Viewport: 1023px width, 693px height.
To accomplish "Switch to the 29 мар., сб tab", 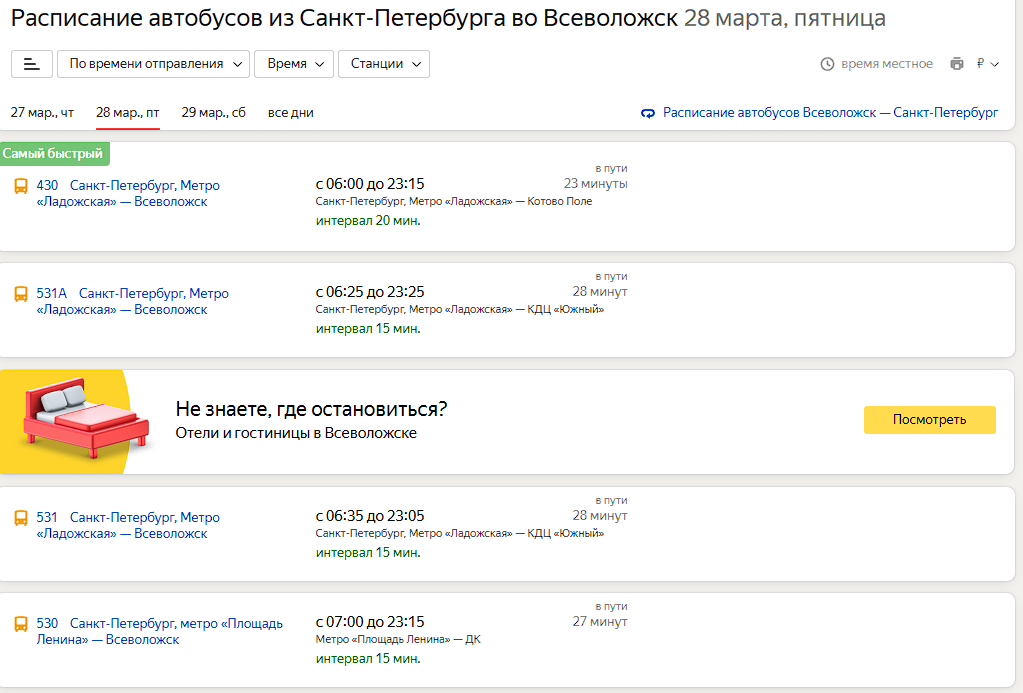I will click(213, 113).
